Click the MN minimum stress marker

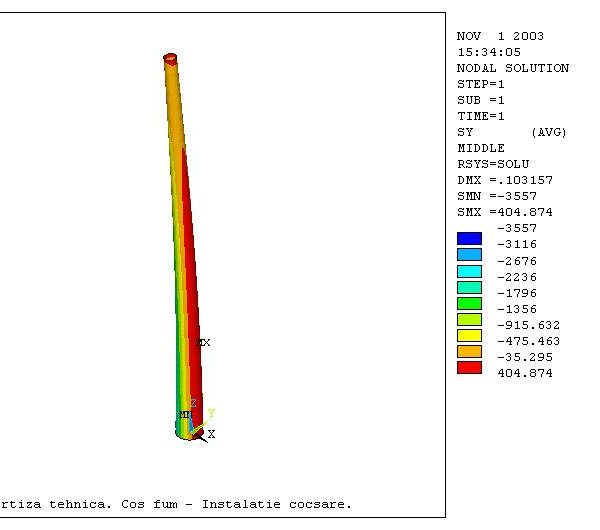pyautogui.click(x=185, y=414)
